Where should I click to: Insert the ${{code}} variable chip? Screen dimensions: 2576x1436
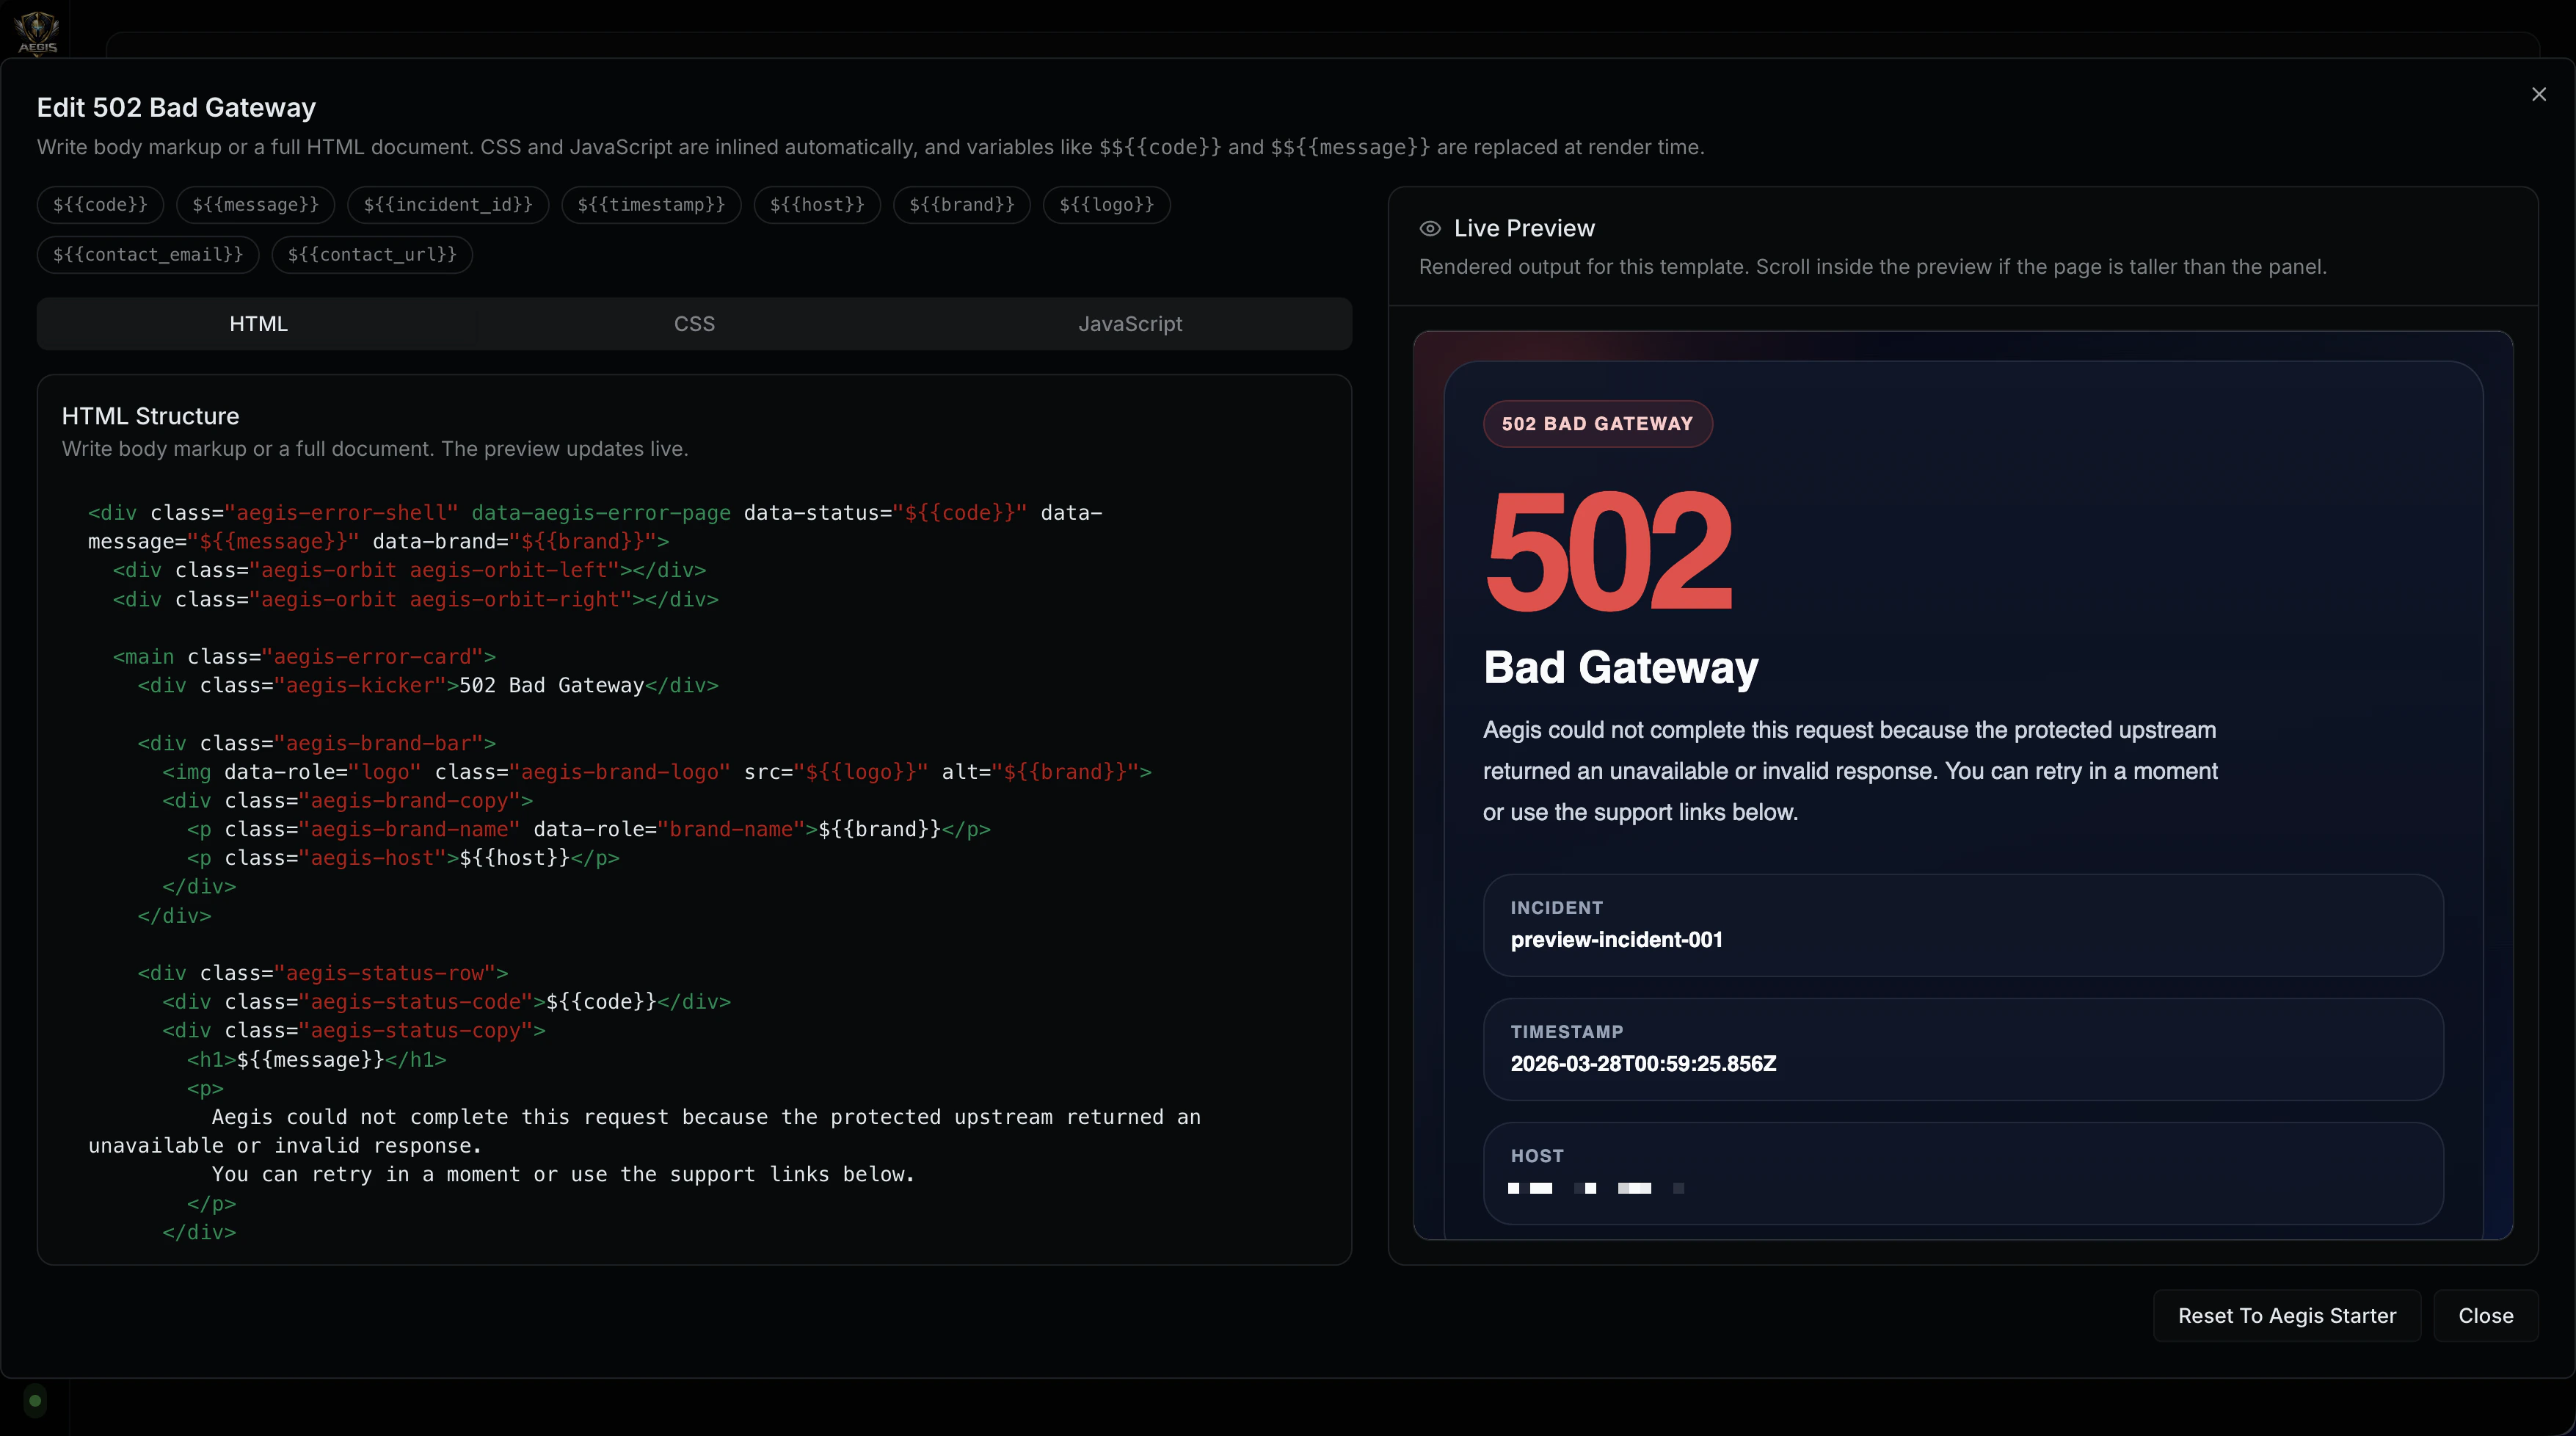coord(100,205)
